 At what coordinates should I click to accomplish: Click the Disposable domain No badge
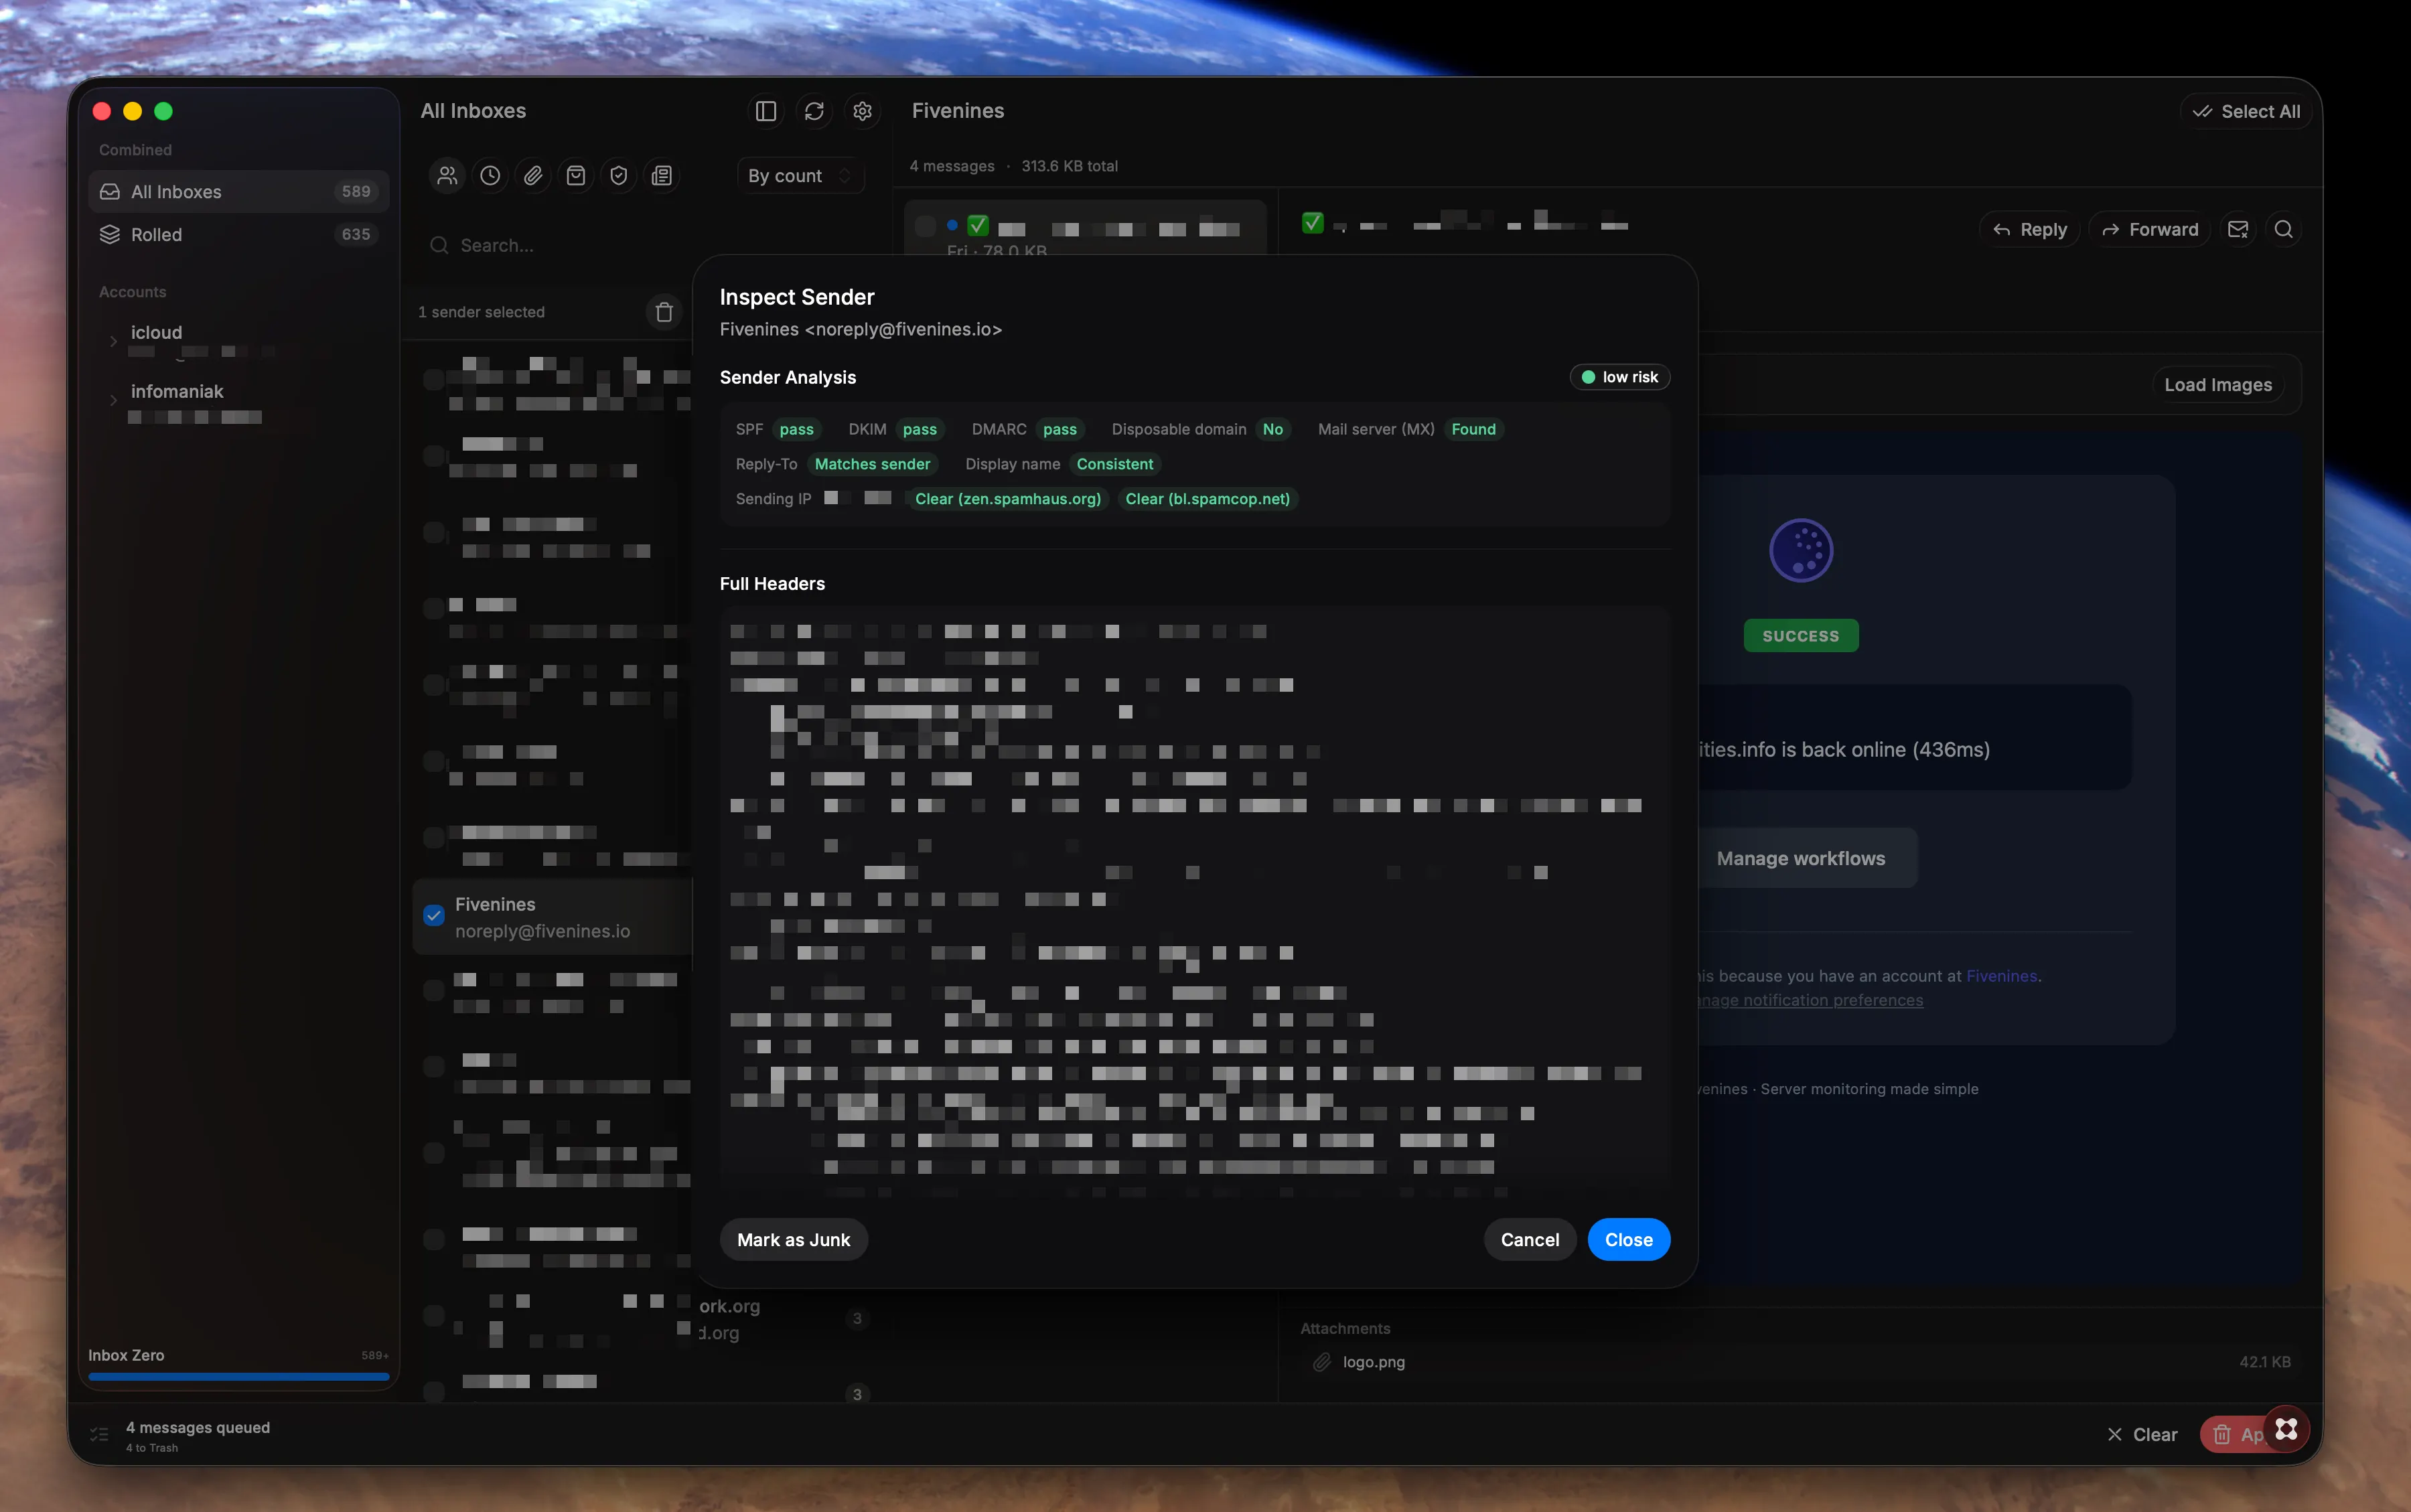[x=1273, y=429]
